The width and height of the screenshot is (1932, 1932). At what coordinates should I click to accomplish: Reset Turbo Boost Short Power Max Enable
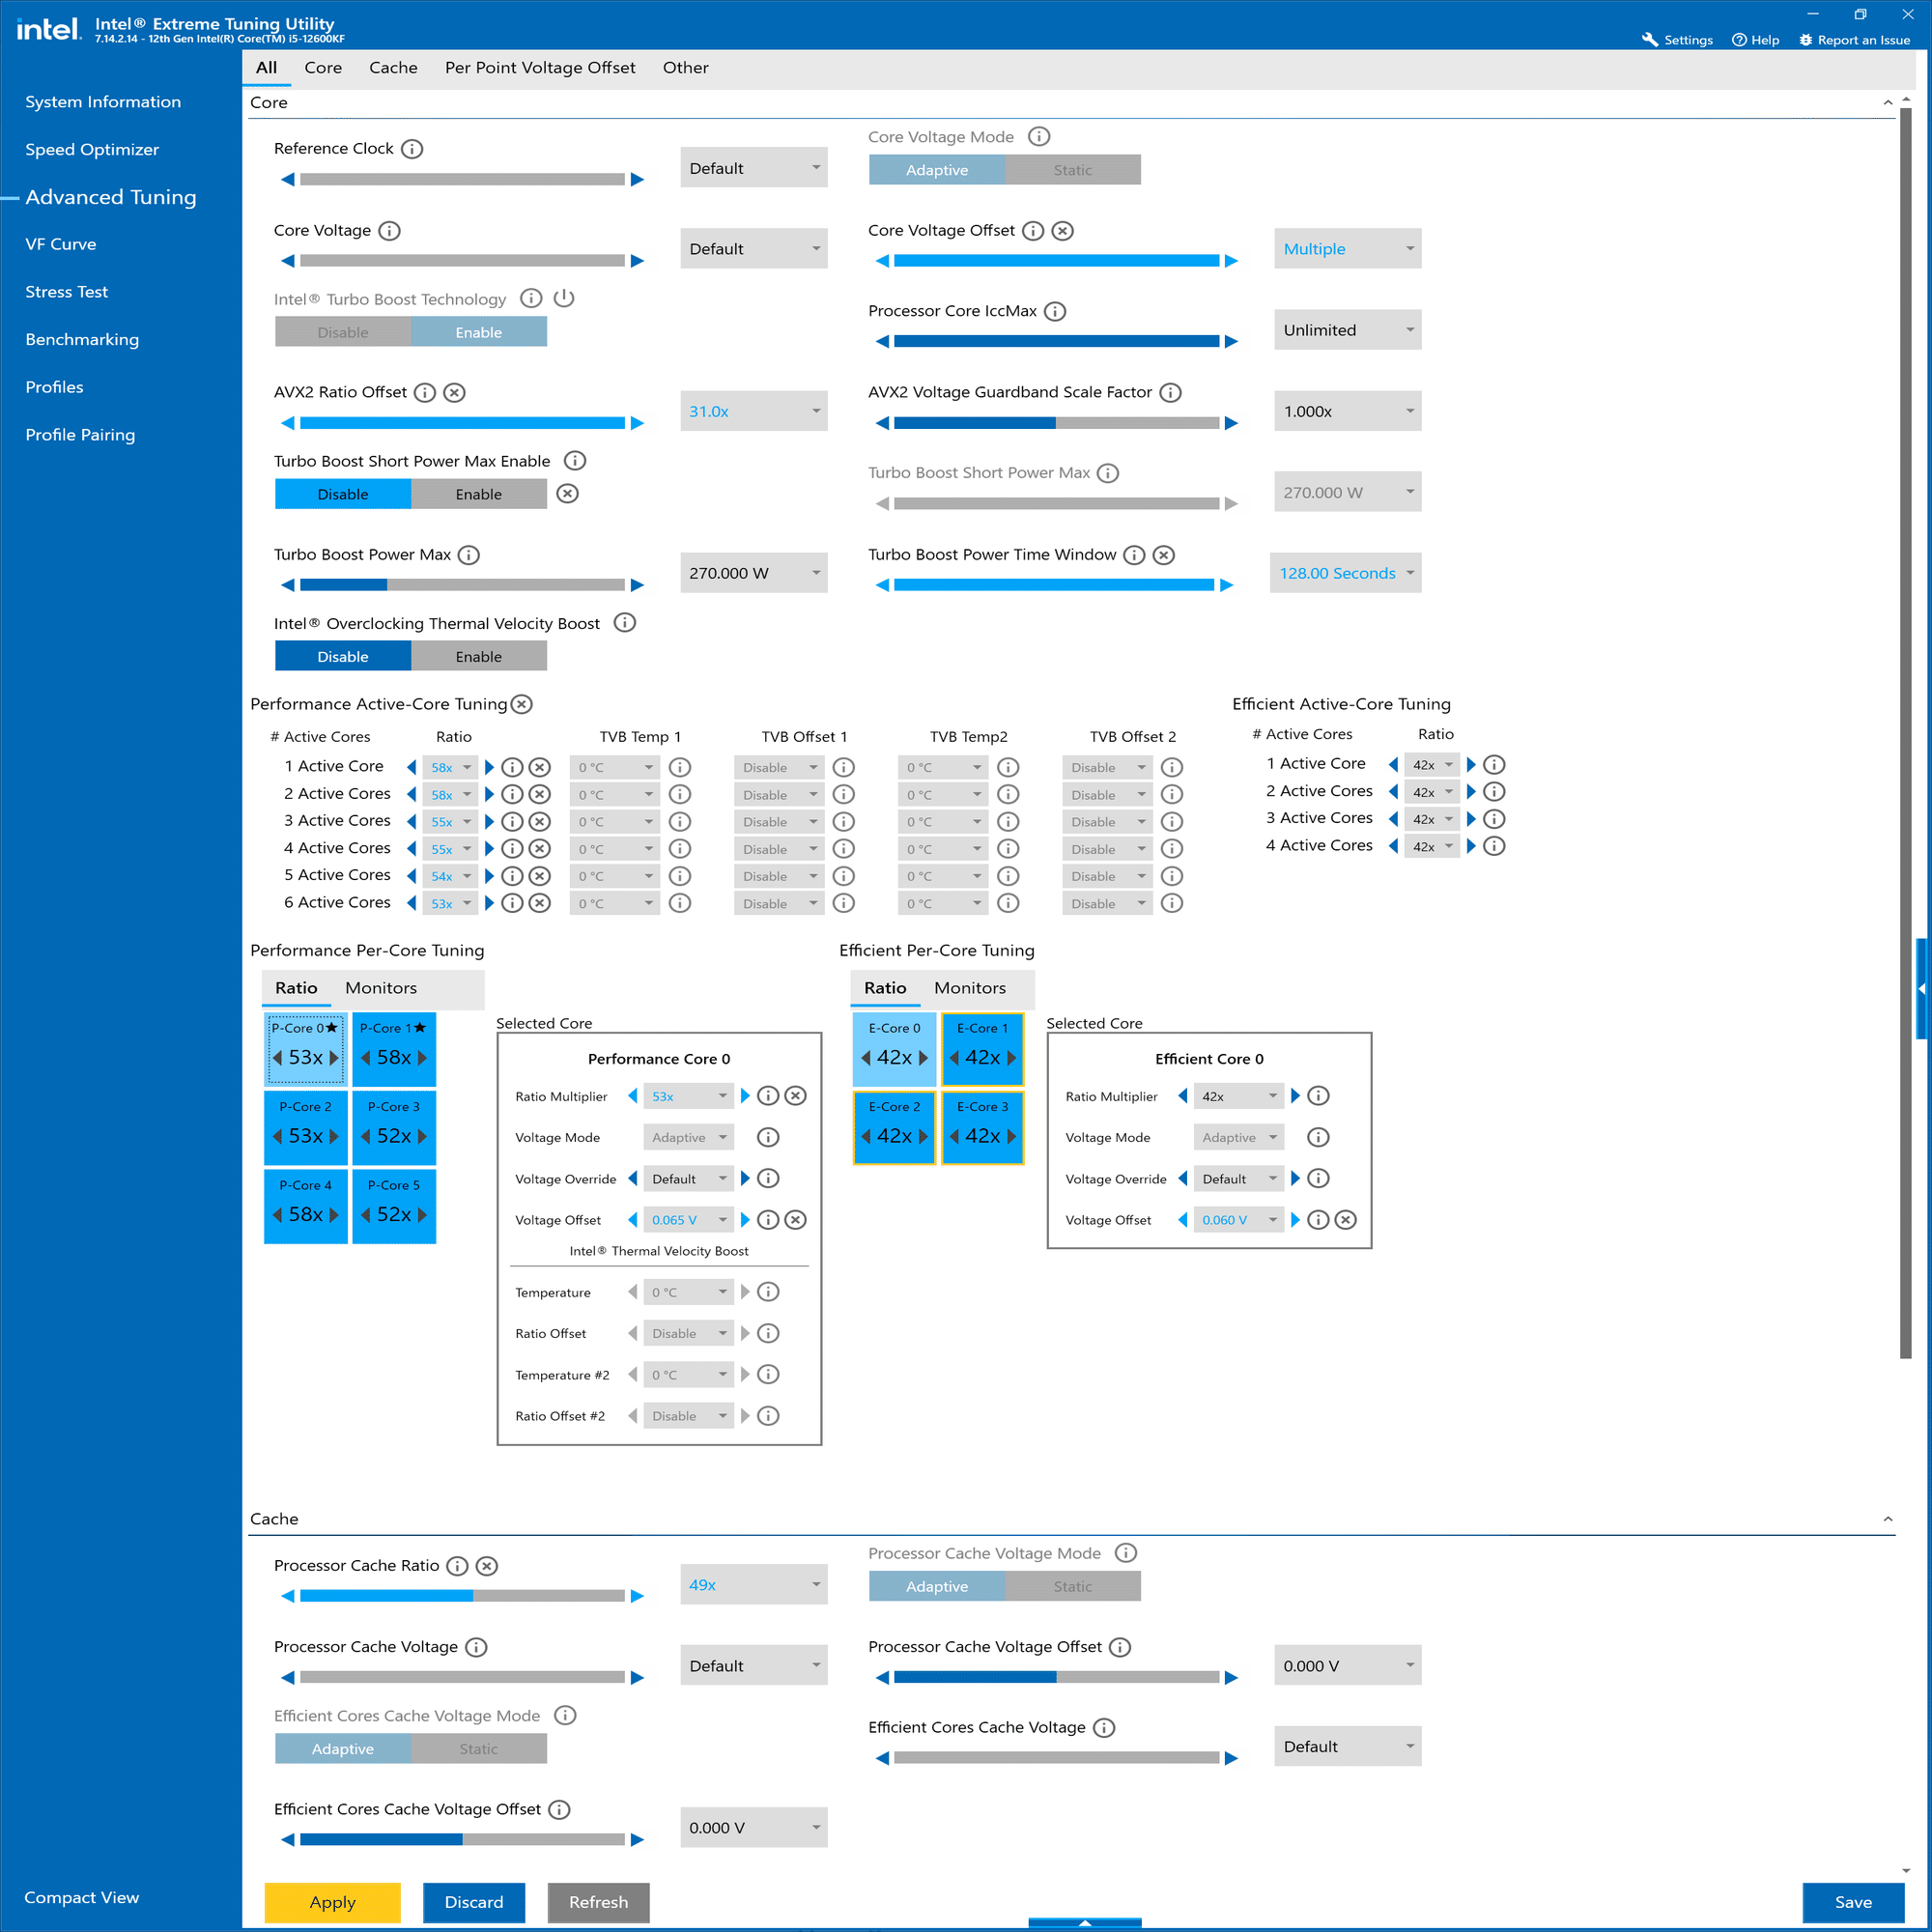[x=567, y=494]
